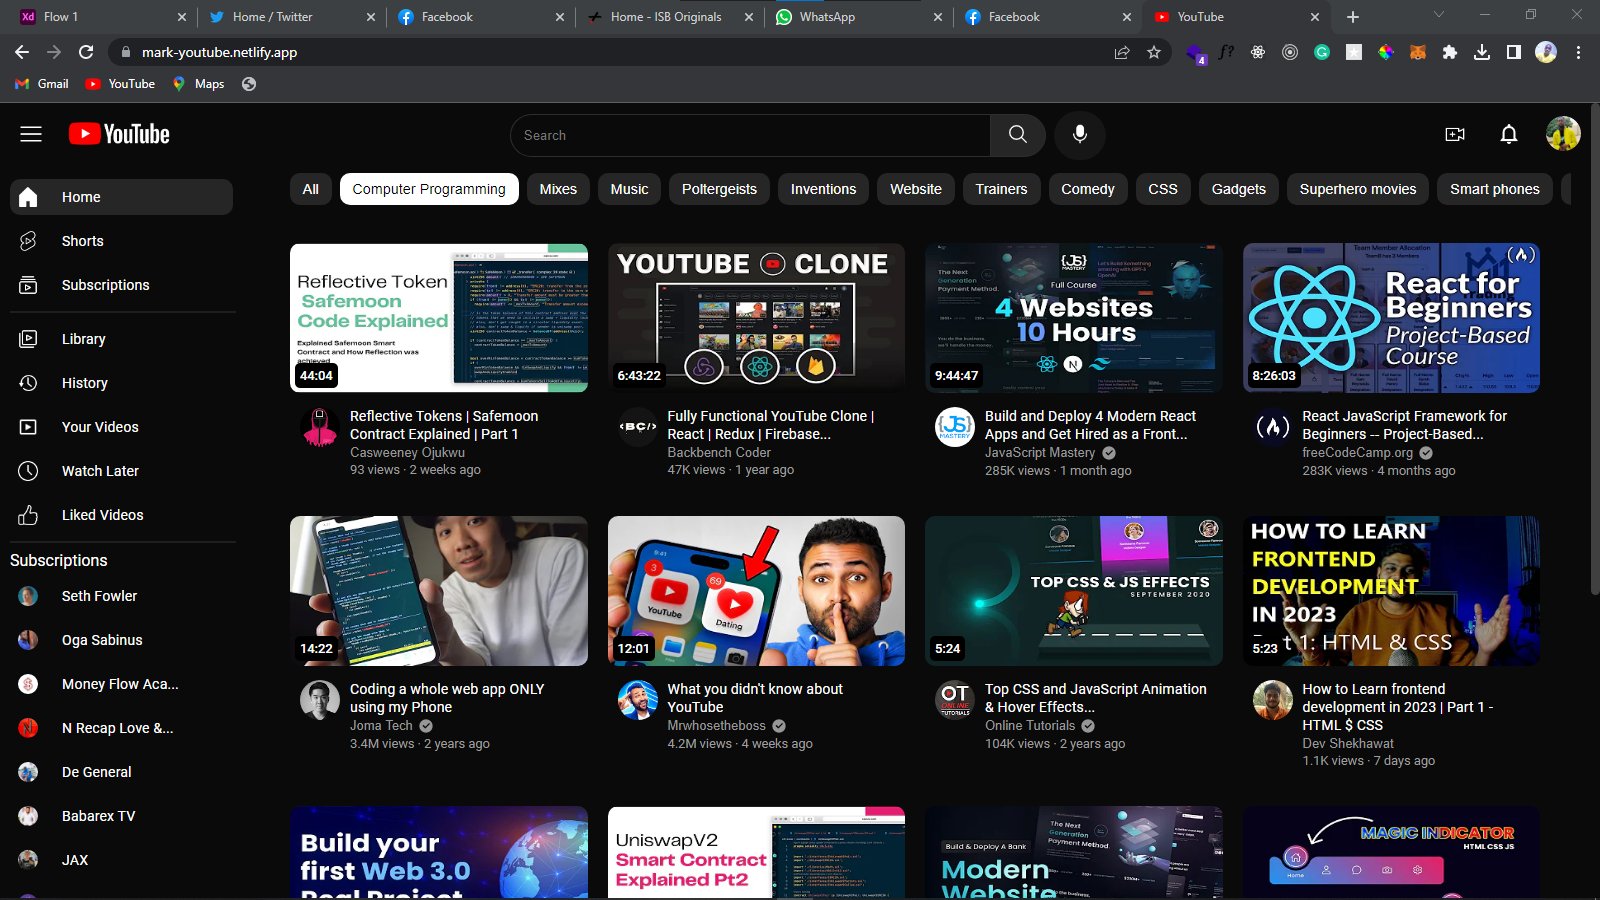1600x900 pixels.
Task: Play Reflective Token Safemoon thumbnail
Action: coord(439,318)
